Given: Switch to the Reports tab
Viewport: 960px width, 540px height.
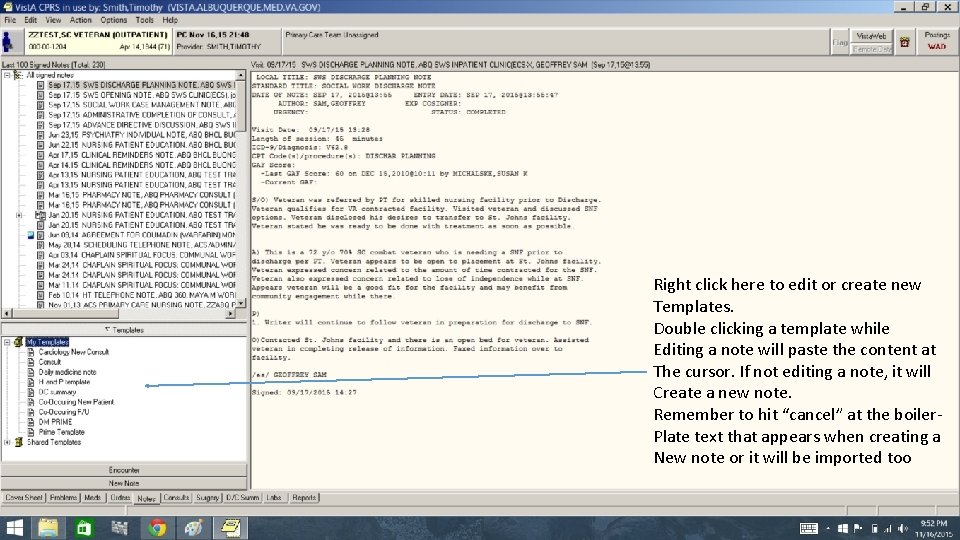Looking at the screenshot, I should (304, 498).
